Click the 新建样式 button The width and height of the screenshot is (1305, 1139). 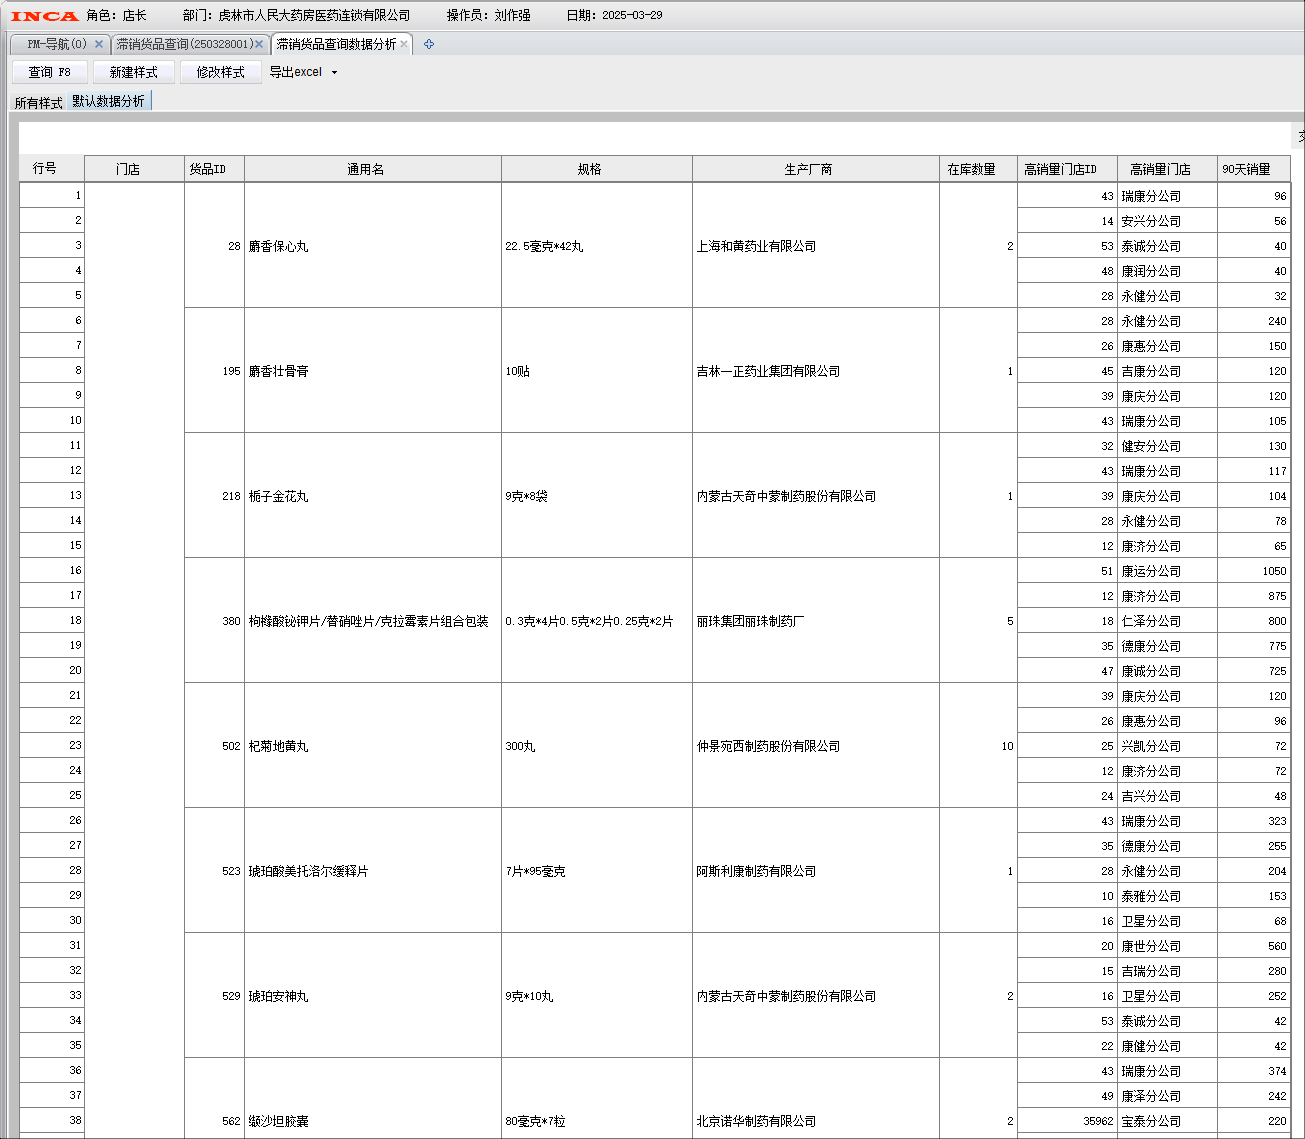click(134, 72)
